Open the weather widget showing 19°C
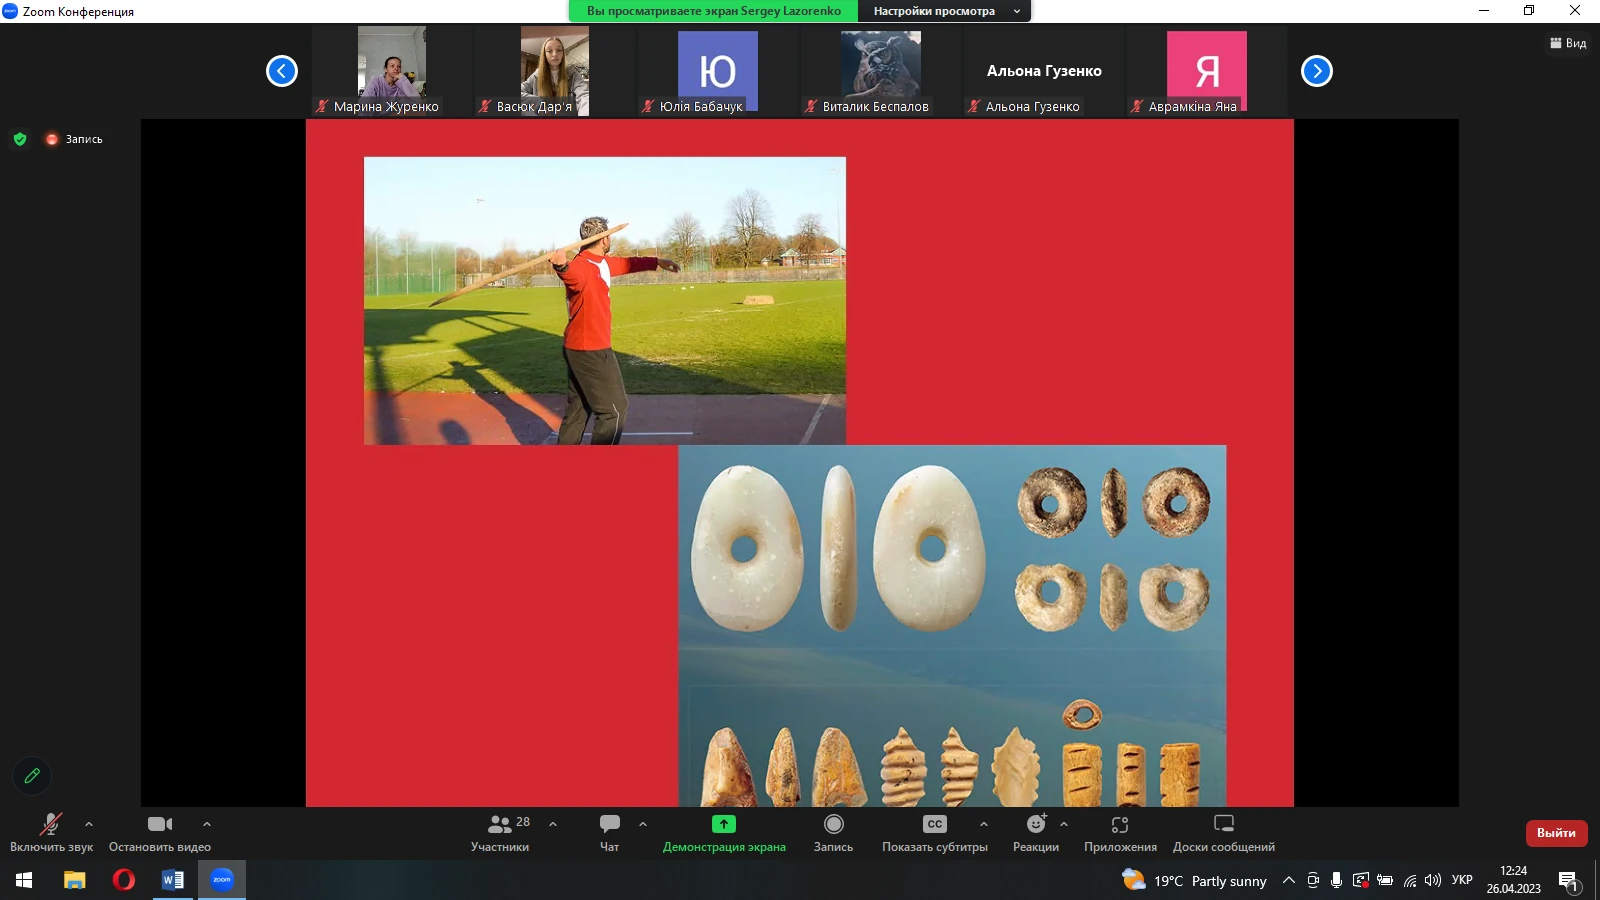This screenshot has height=900, width=1600. 1194,880
